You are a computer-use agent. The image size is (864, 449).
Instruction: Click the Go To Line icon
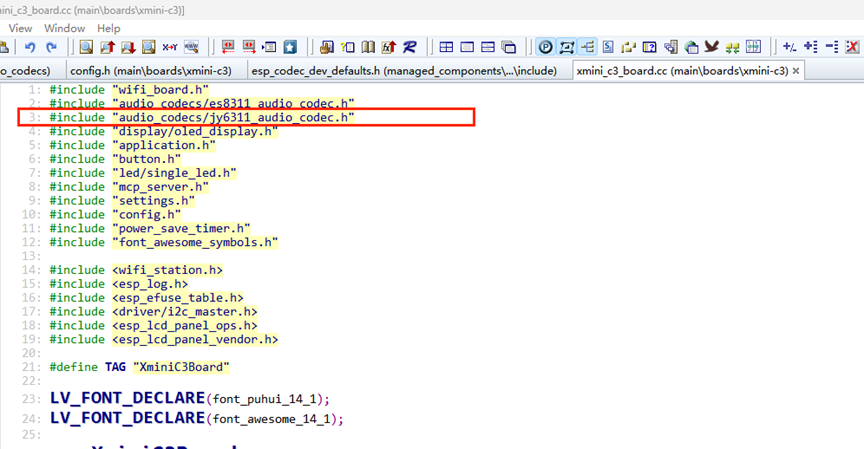[x=269, y=47]
